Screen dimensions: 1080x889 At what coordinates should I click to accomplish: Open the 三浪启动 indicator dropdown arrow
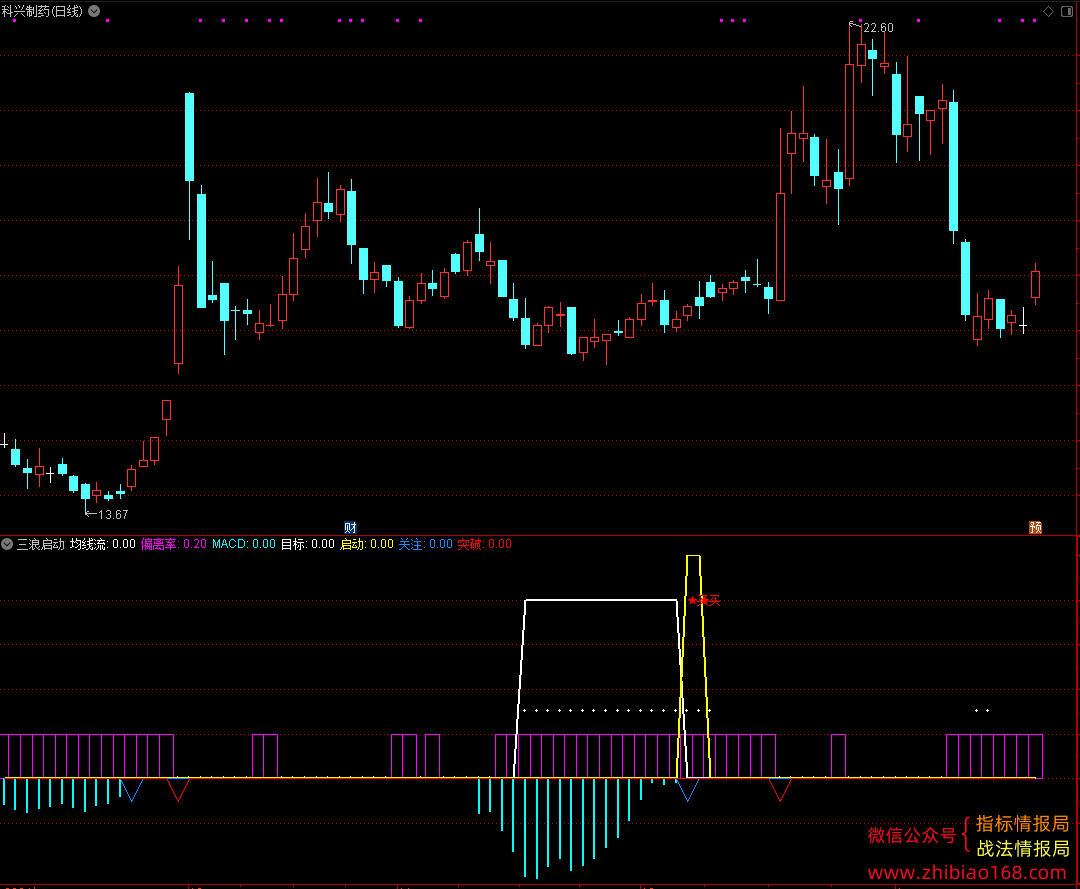pyautogui.click(x=7, y=544)
